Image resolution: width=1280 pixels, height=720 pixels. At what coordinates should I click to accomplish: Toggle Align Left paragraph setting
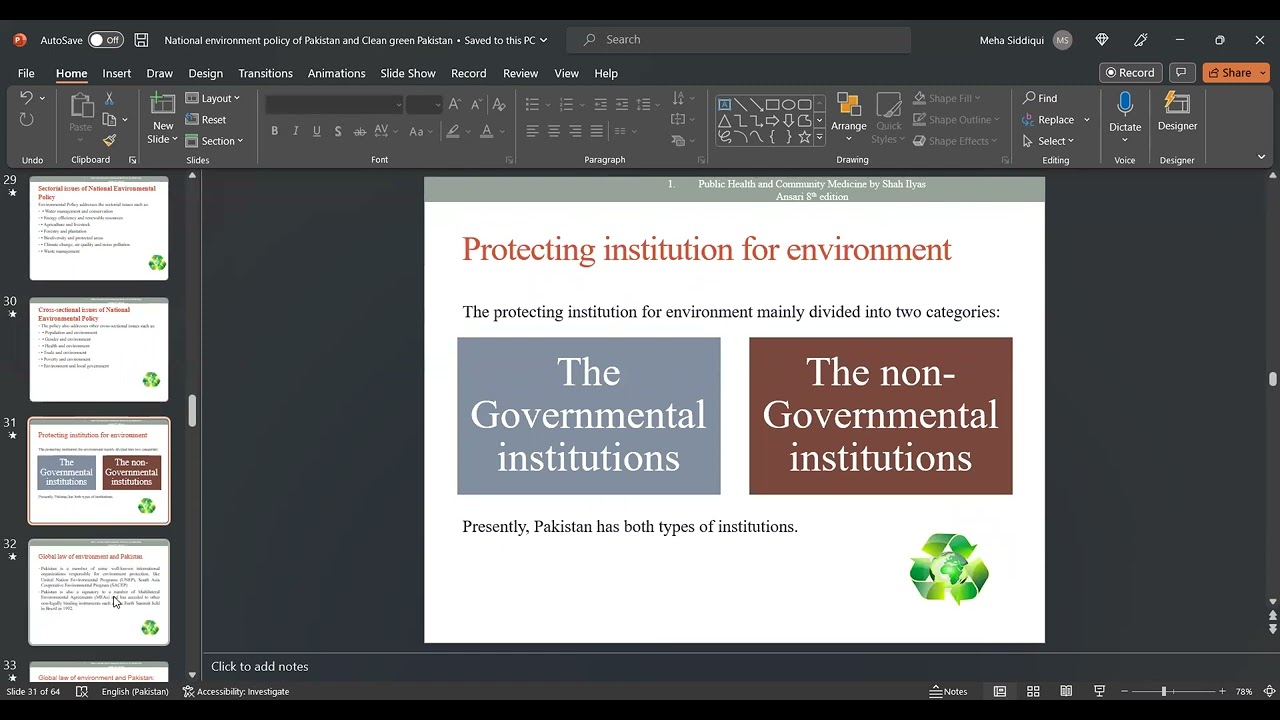[x=532, y=131]
